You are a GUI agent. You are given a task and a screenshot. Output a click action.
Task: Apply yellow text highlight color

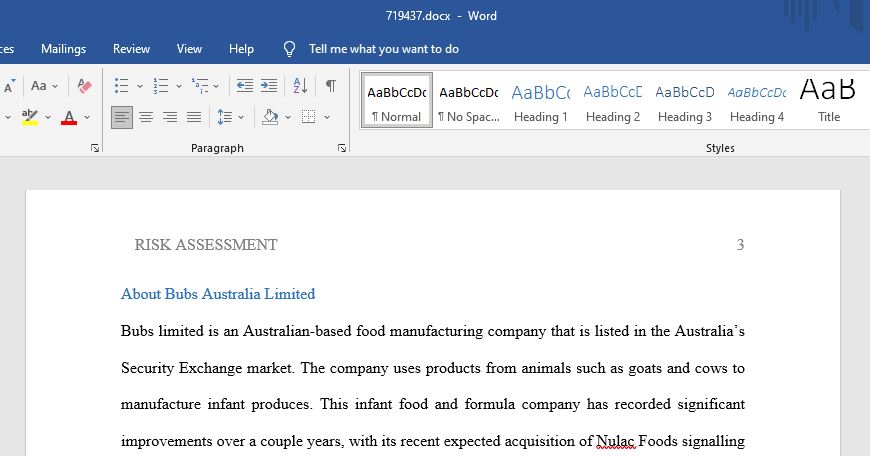point(29,117)
